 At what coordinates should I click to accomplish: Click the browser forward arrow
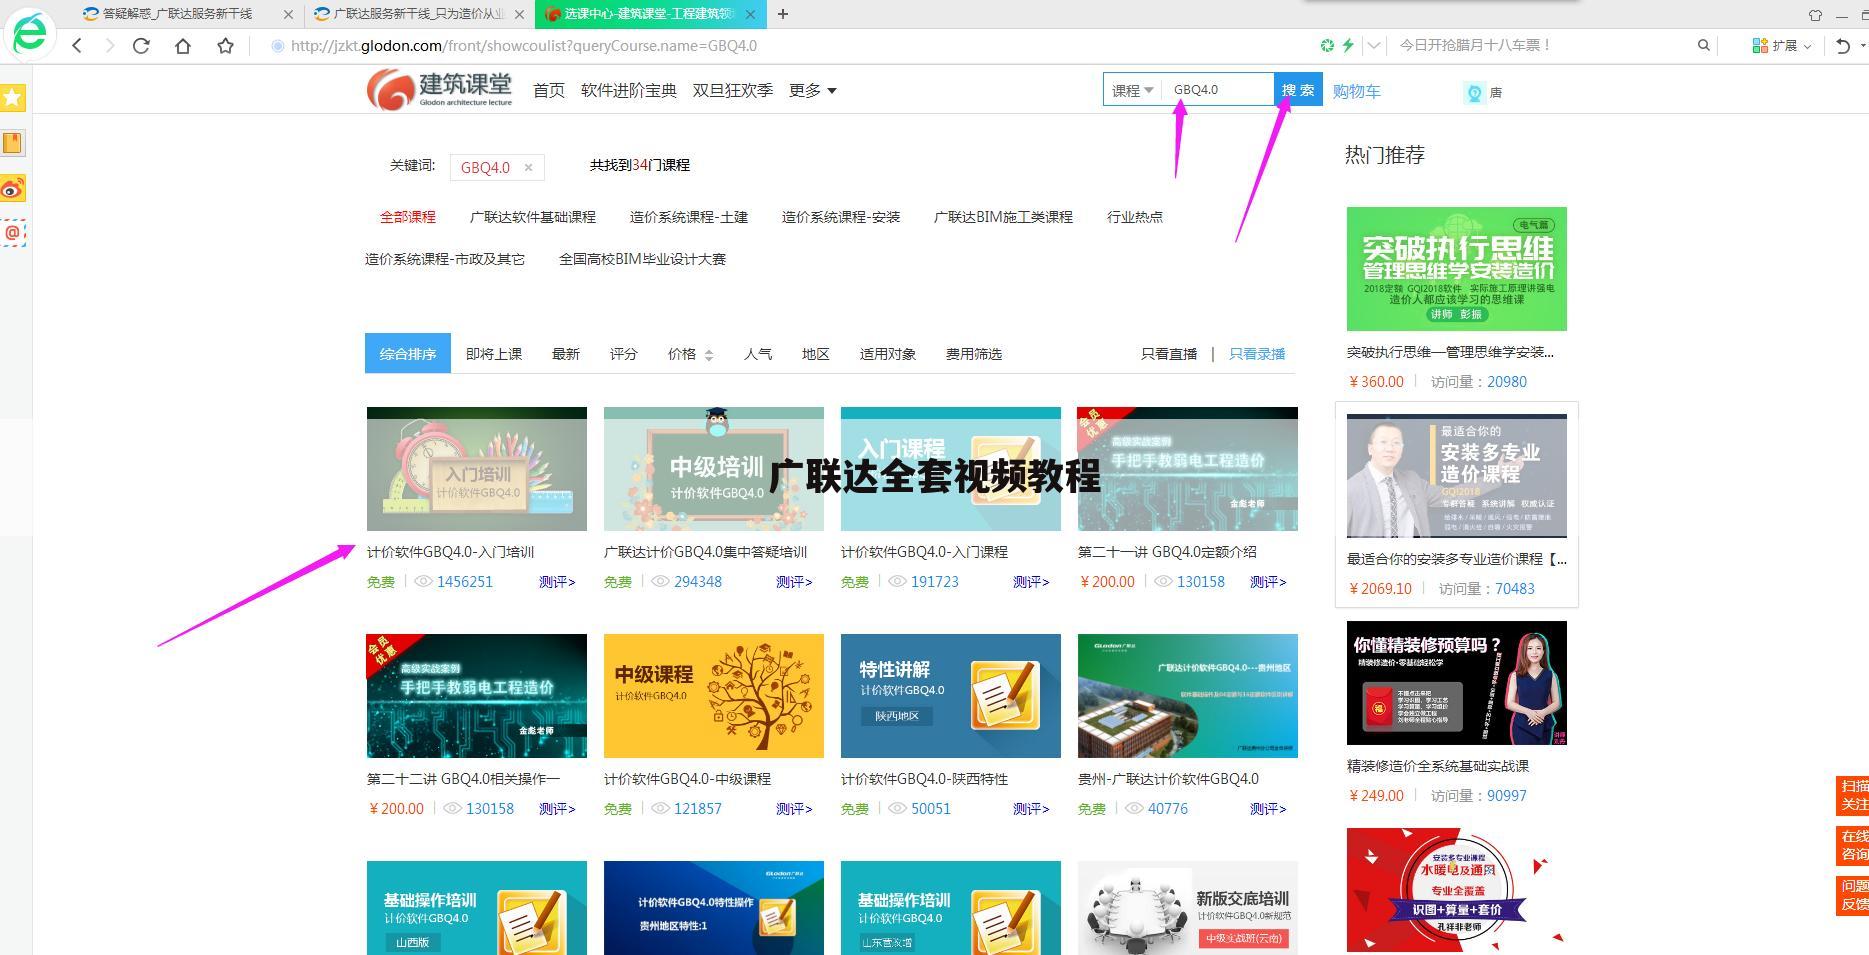point(110,46)
